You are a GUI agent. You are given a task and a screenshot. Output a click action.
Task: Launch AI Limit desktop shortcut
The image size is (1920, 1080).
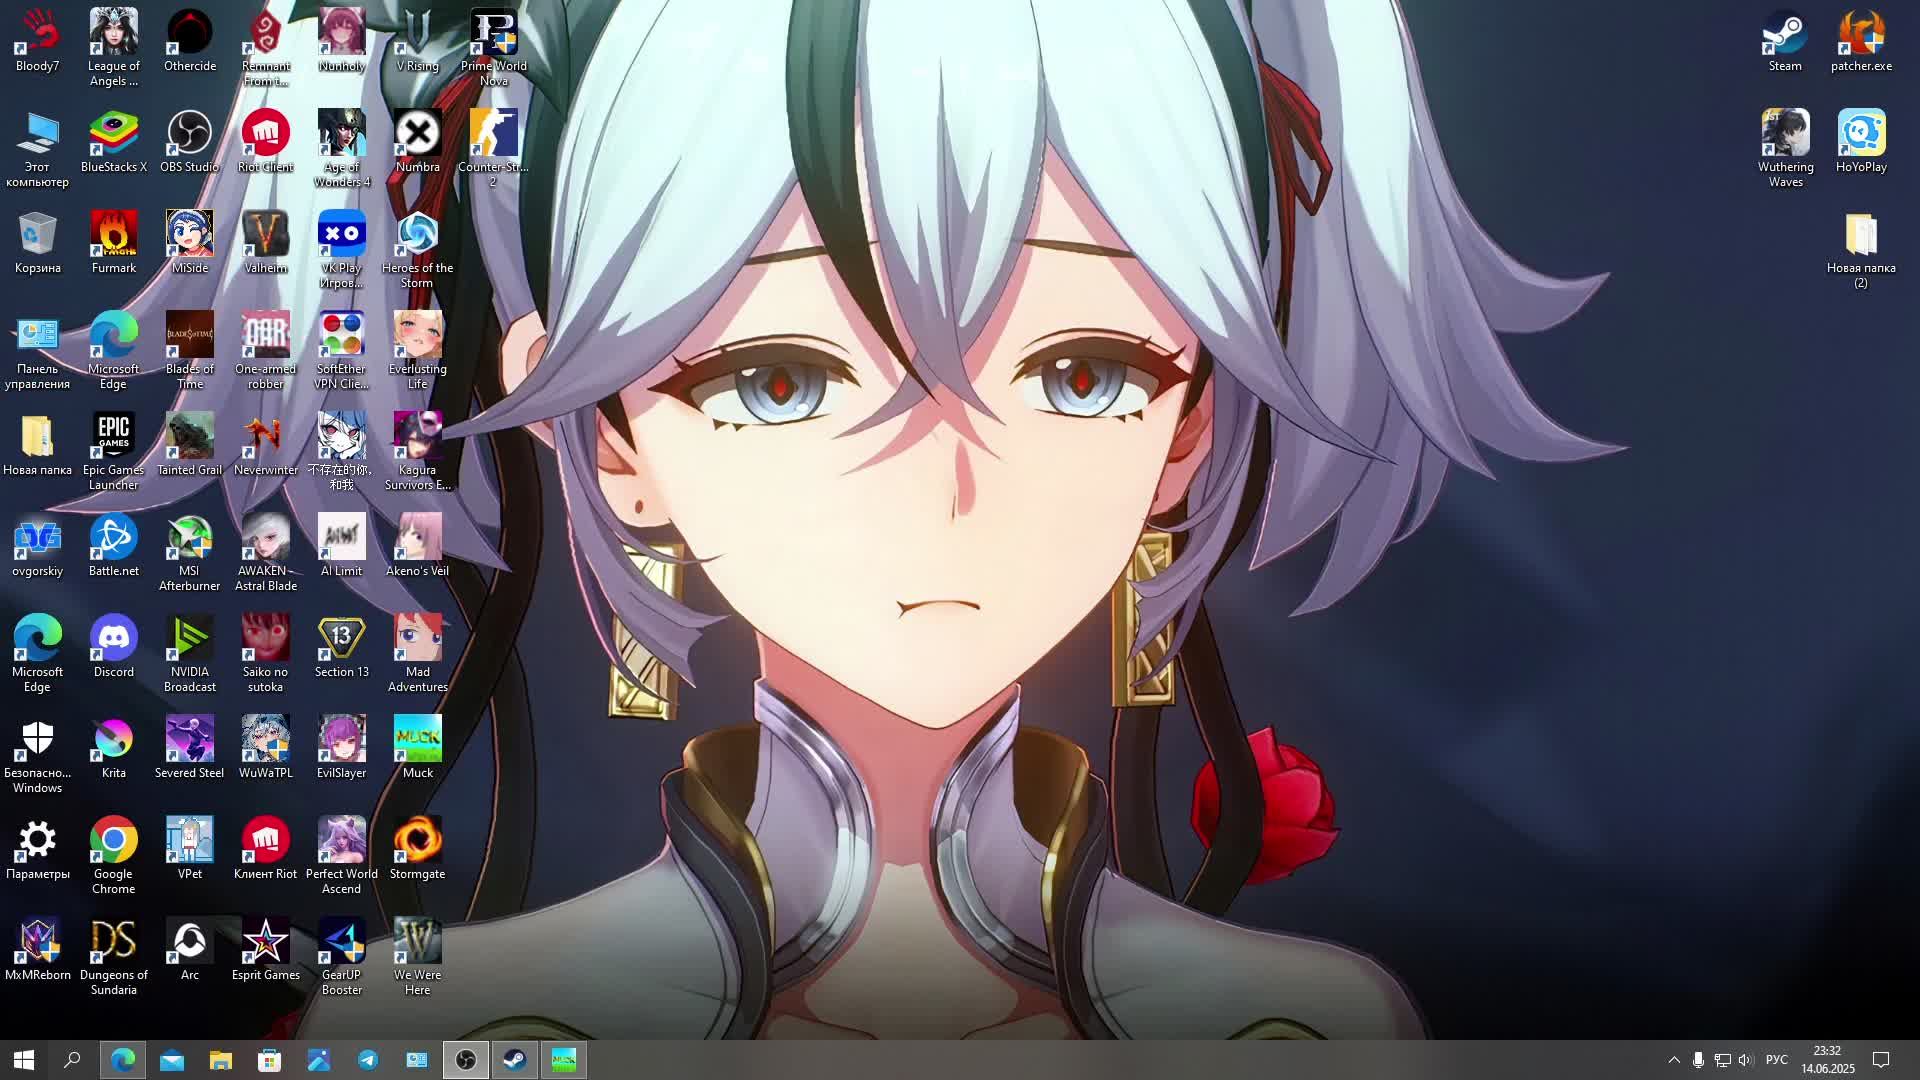pos(342,546)
